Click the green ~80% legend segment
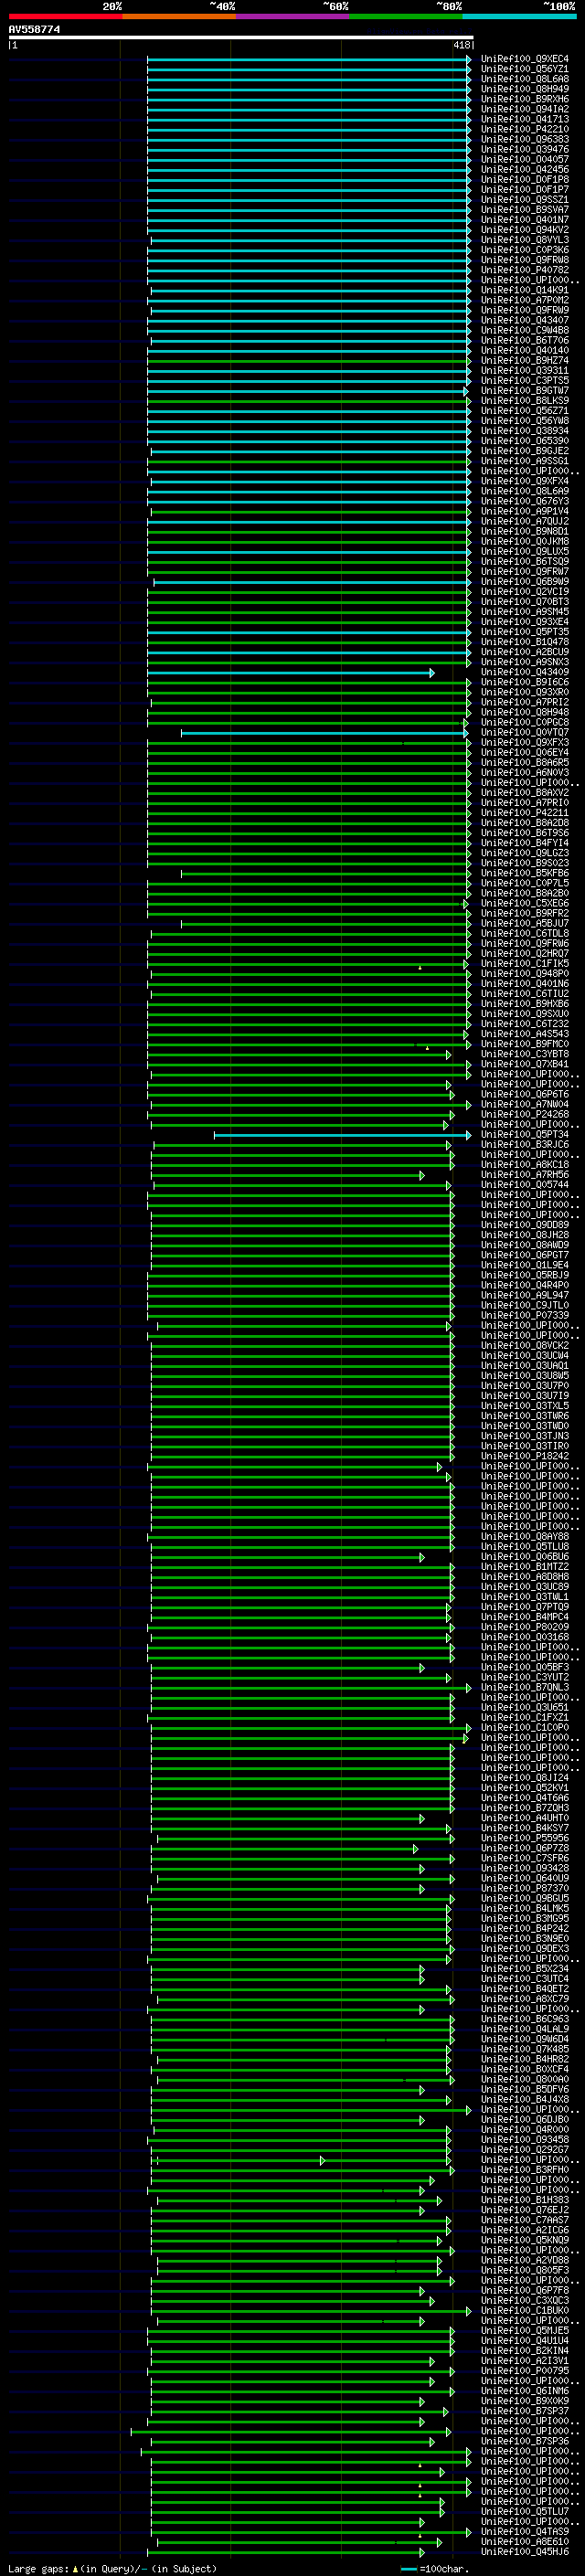Image resolution: width=585 pixels, height=2576 pixels. click(406, 16)
